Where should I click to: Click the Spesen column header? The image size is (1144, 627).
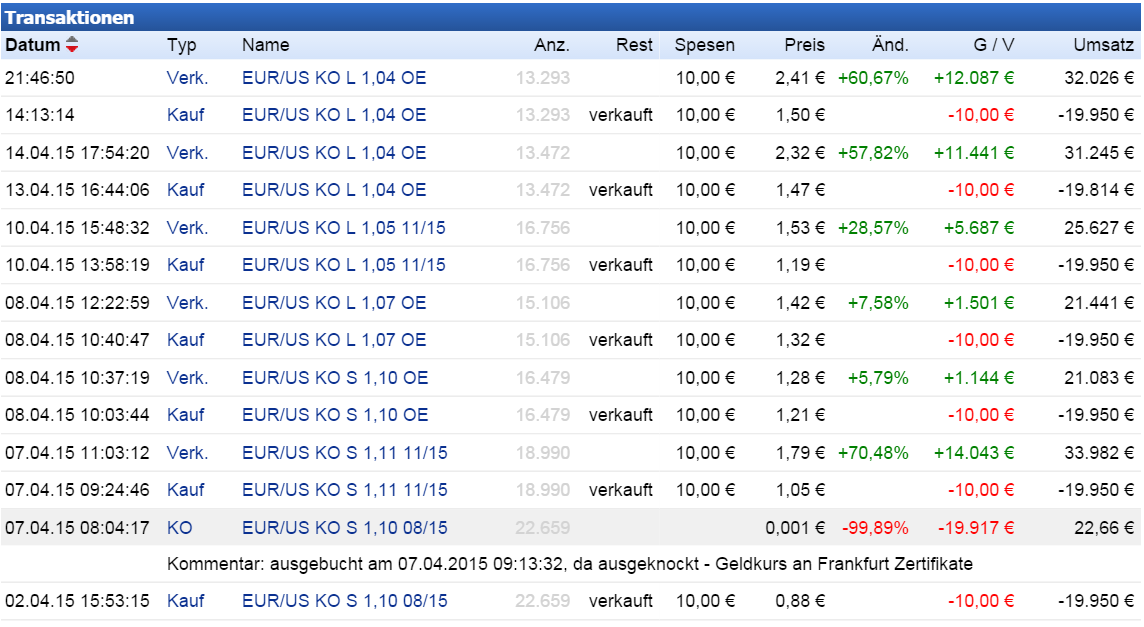coord(704,46)
